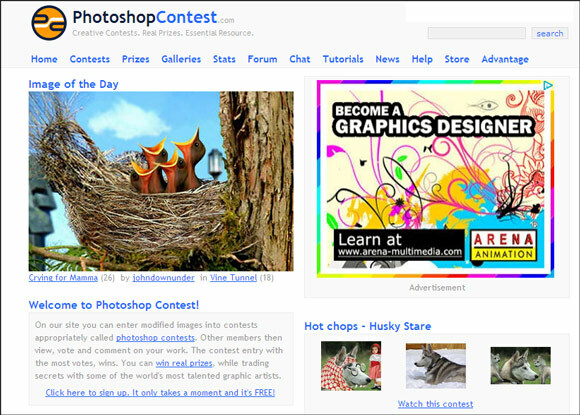
Task: Open the Advantage menu item
Action: (x=505, y=60)
